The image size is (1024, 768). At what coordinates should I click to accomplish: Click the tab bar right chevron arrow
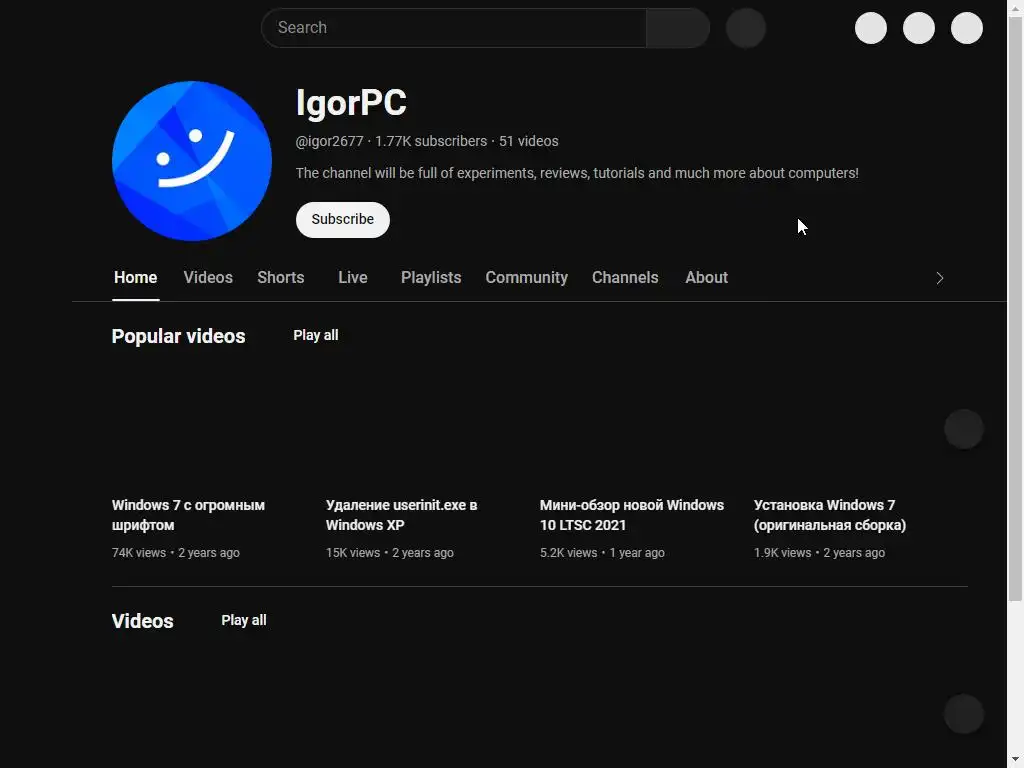[x=940, y=278]
